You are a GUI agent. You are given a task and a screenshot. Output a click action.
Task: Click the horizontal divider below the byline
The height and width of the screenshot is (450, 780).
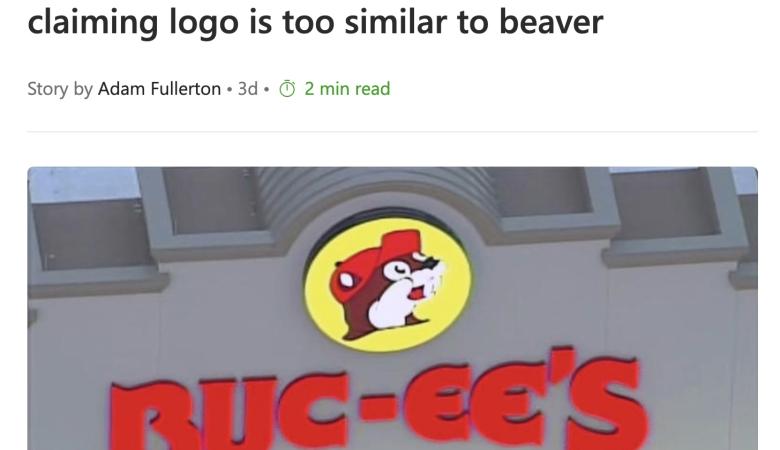point(392,132)
